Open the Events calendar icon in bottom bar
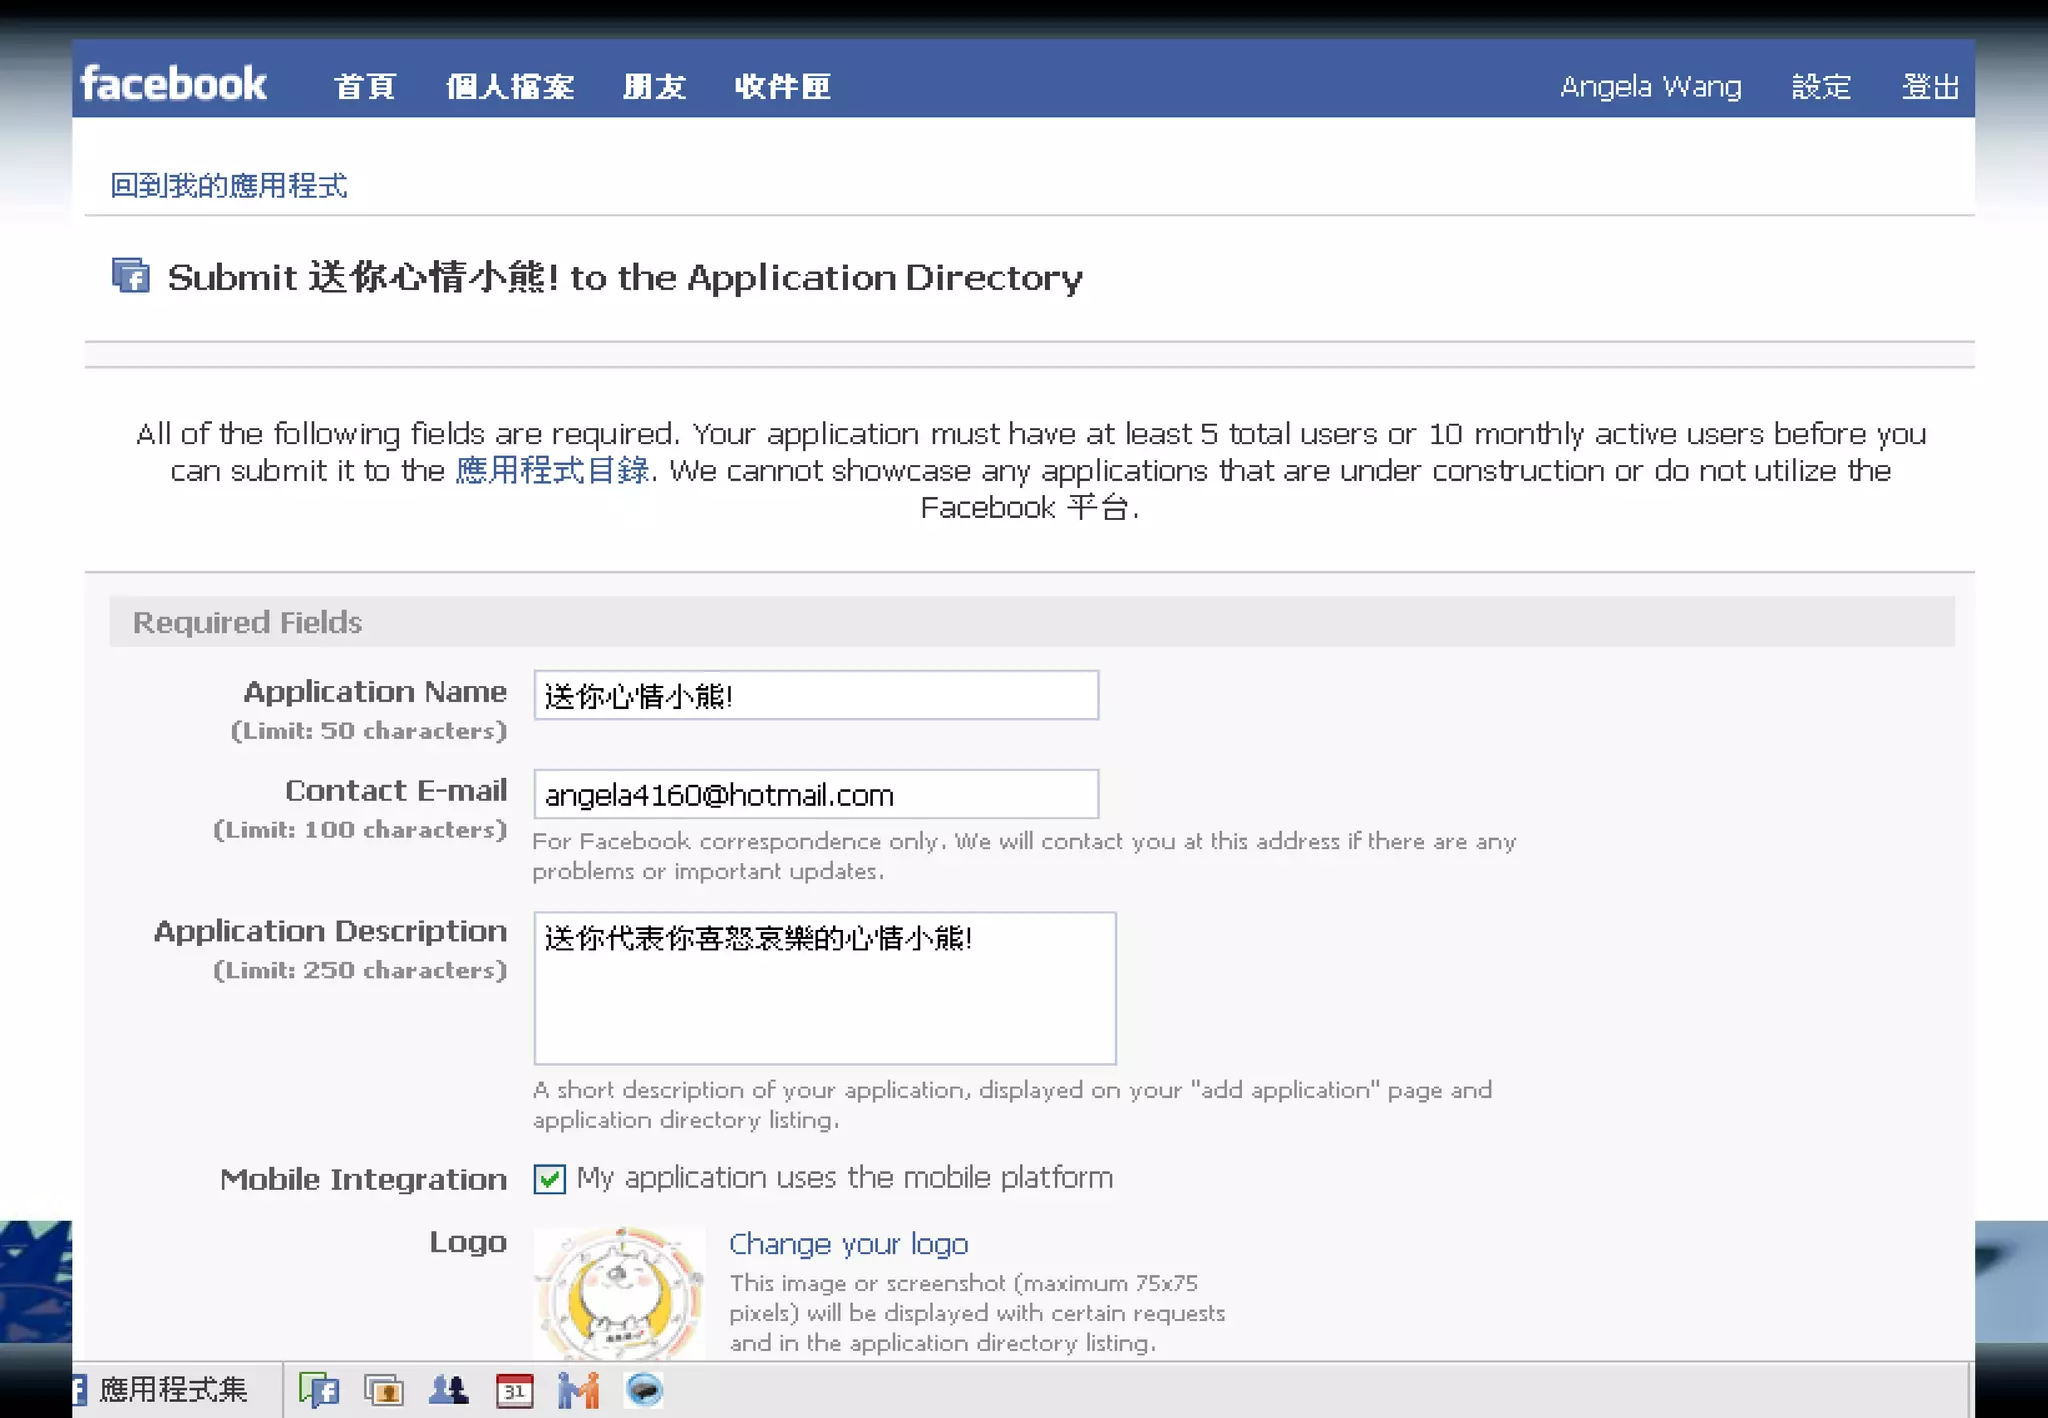The width and height of the screenshot is (2048, 1418). [514, 1390]
